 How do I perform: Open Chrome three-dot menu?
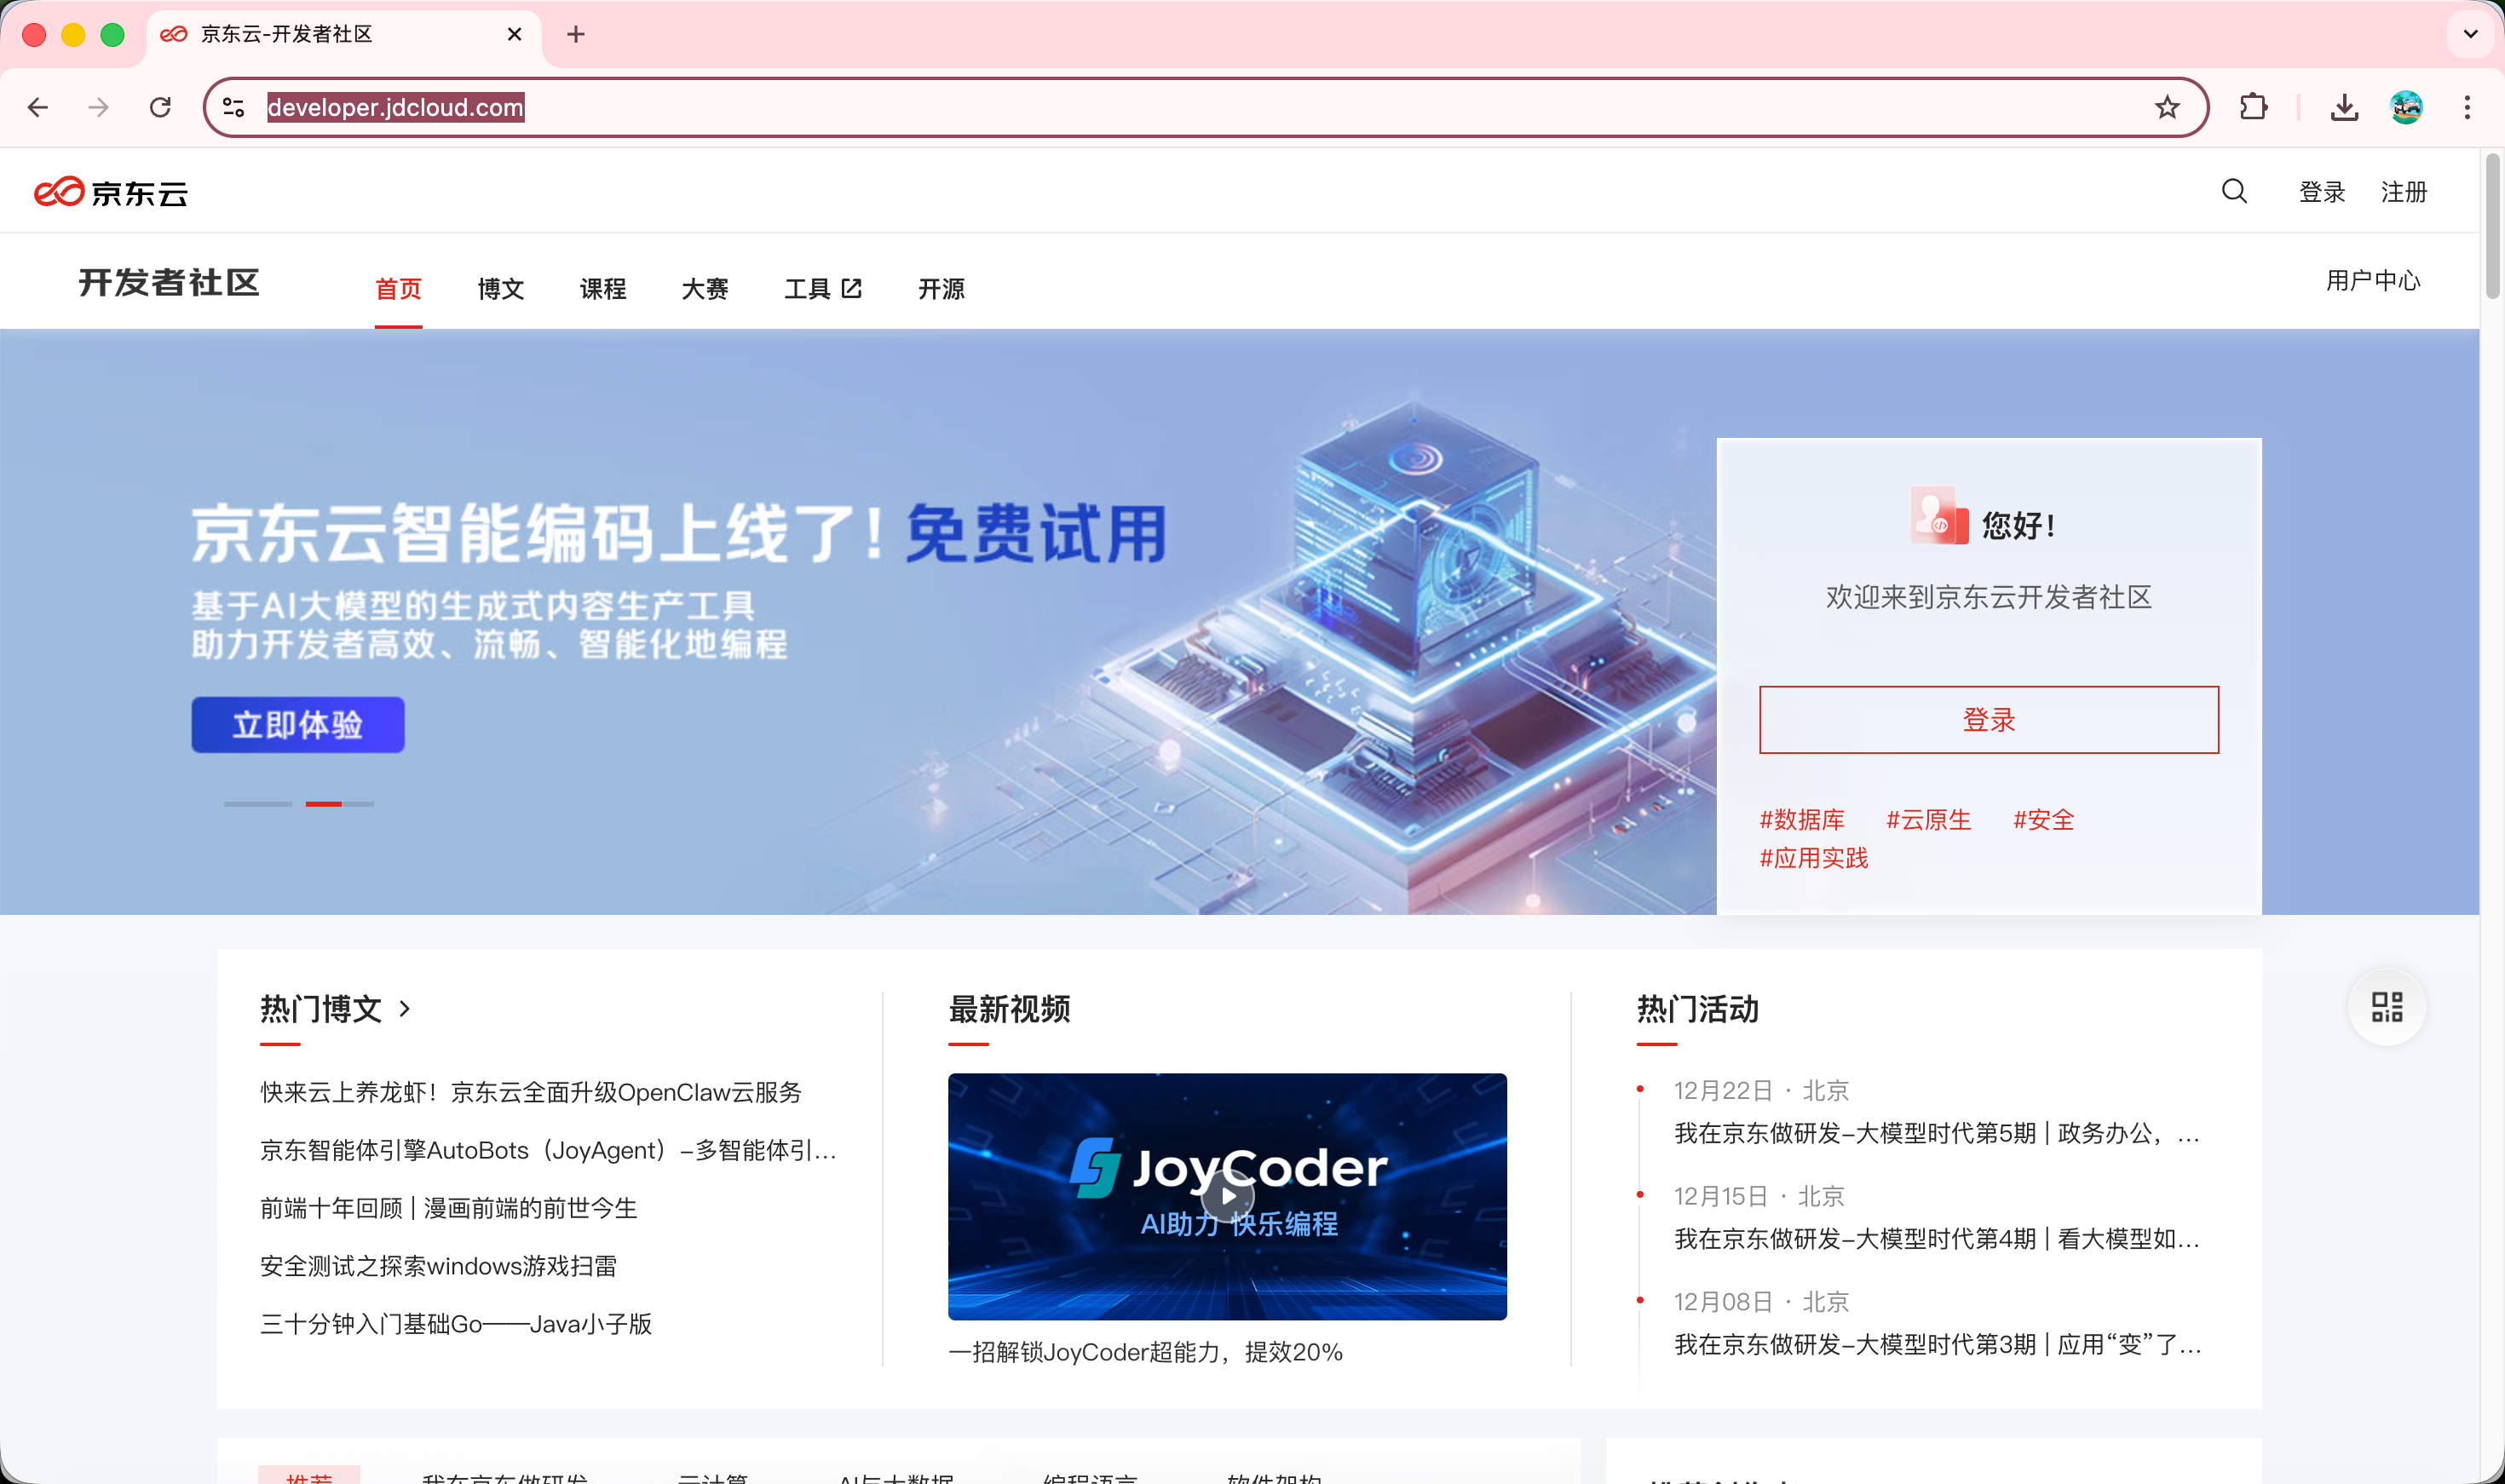click(x=2467, y=107)
